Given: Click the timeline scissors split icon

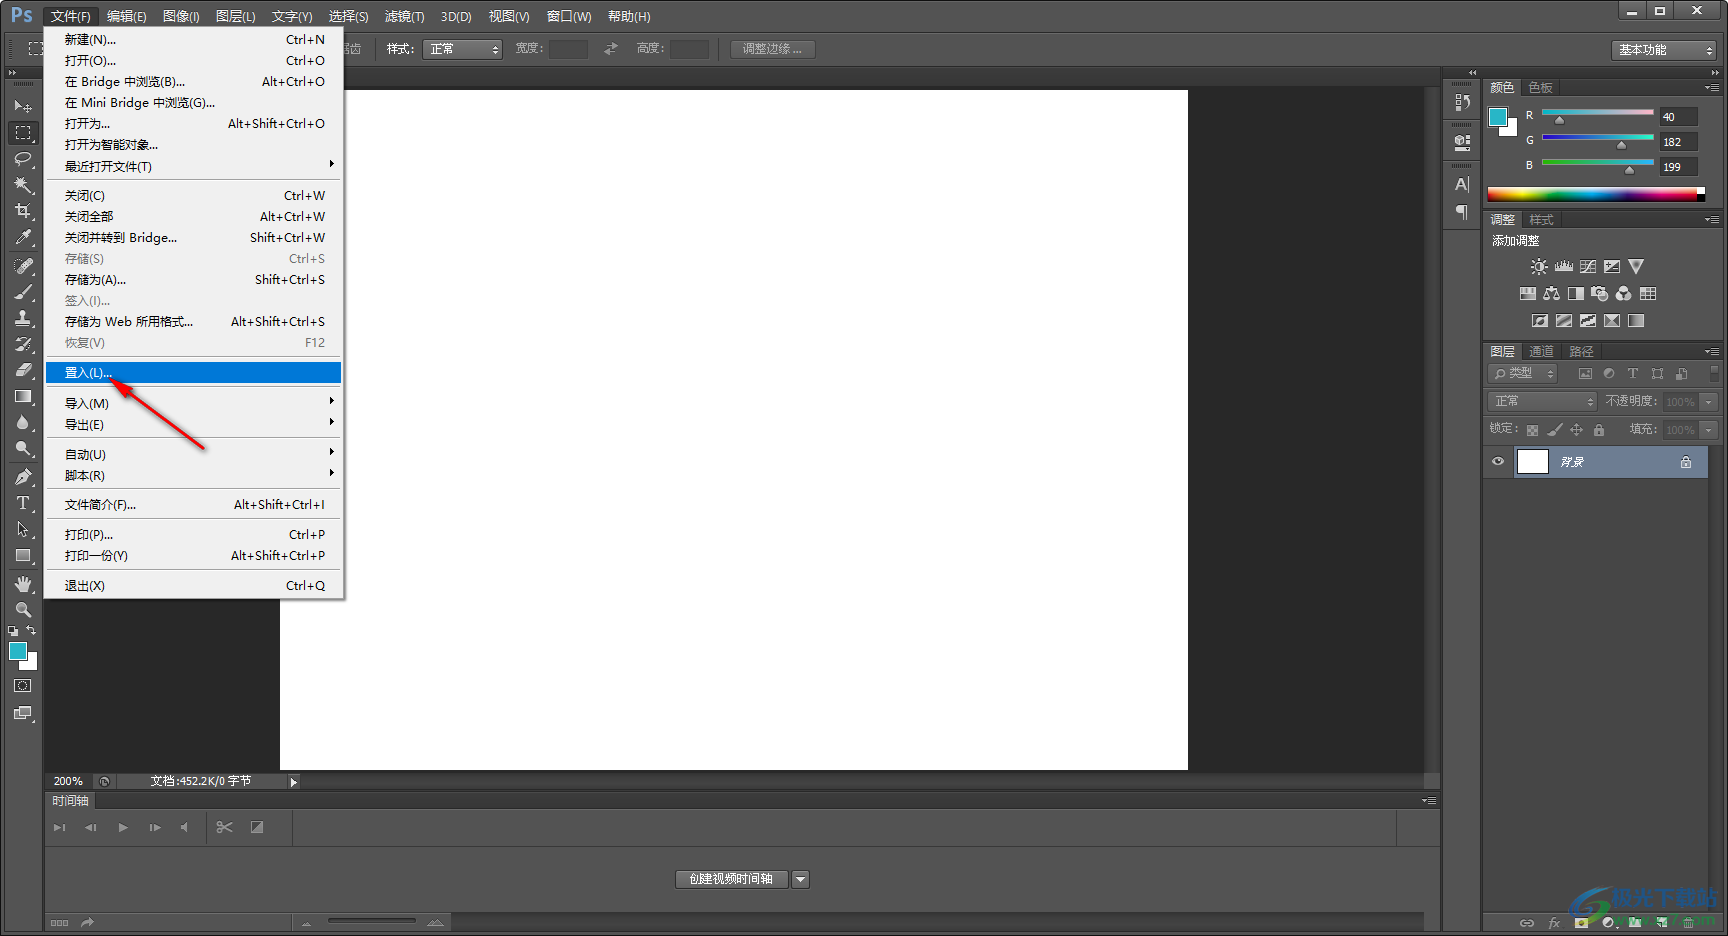Looking at the screenshot, I should [224, 827].
